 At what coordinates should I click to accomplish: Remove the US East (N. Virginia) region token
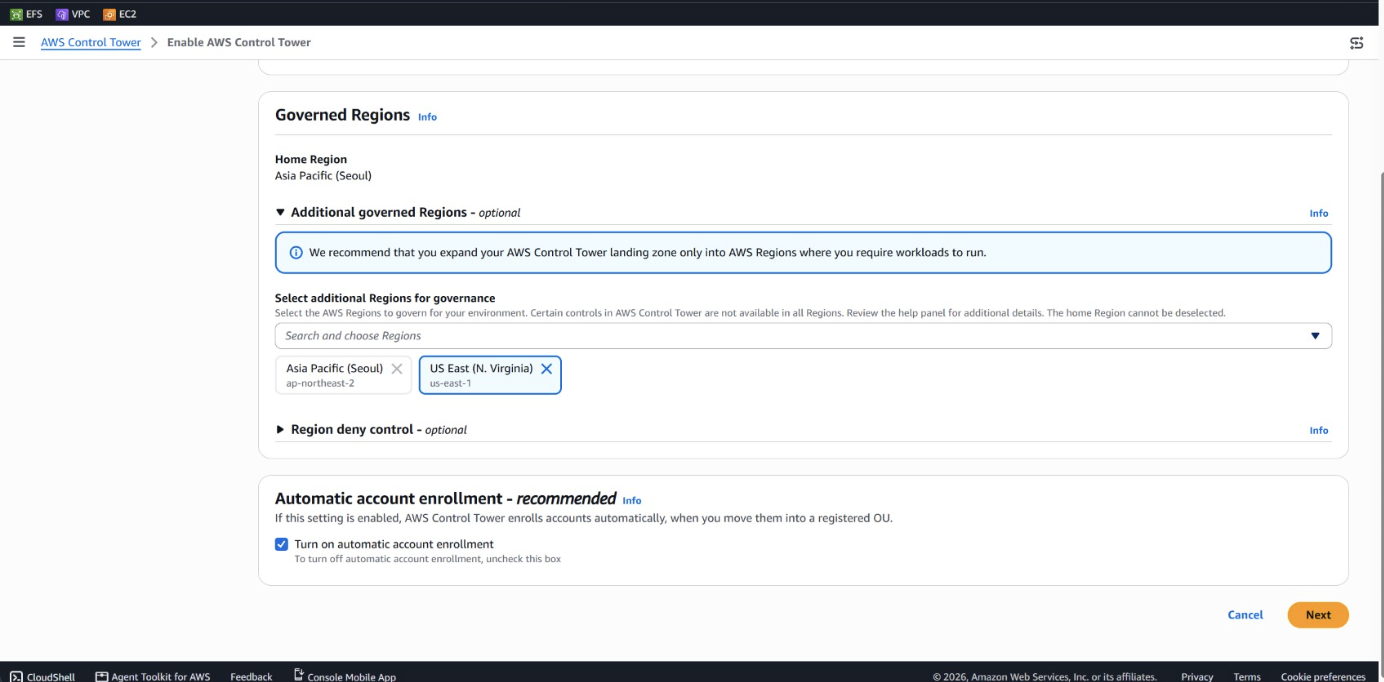click(x=546, y=369)
